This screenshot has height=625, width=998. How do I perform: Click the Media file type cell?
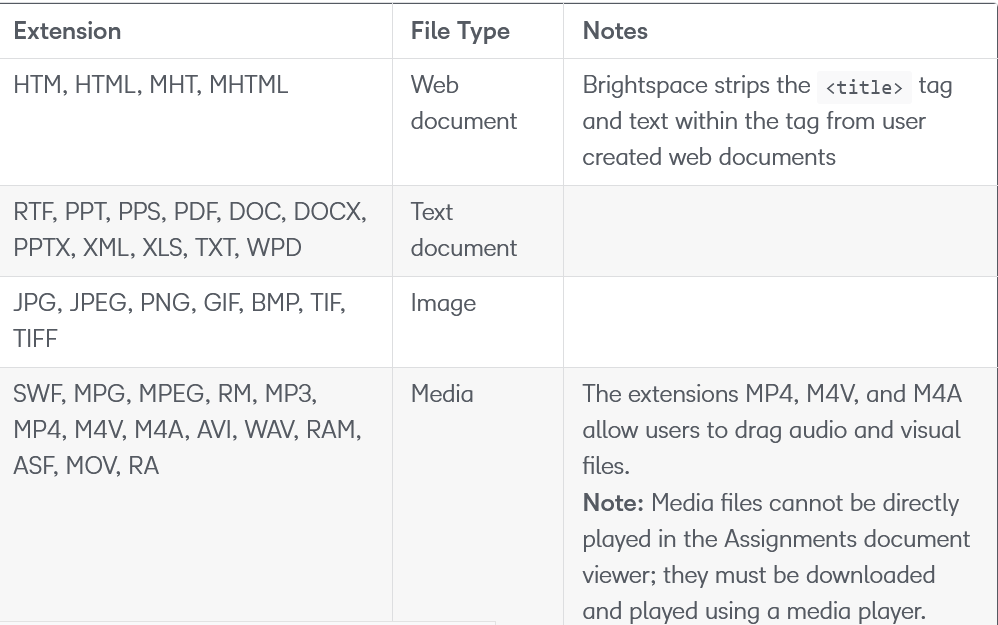(442, 394)
